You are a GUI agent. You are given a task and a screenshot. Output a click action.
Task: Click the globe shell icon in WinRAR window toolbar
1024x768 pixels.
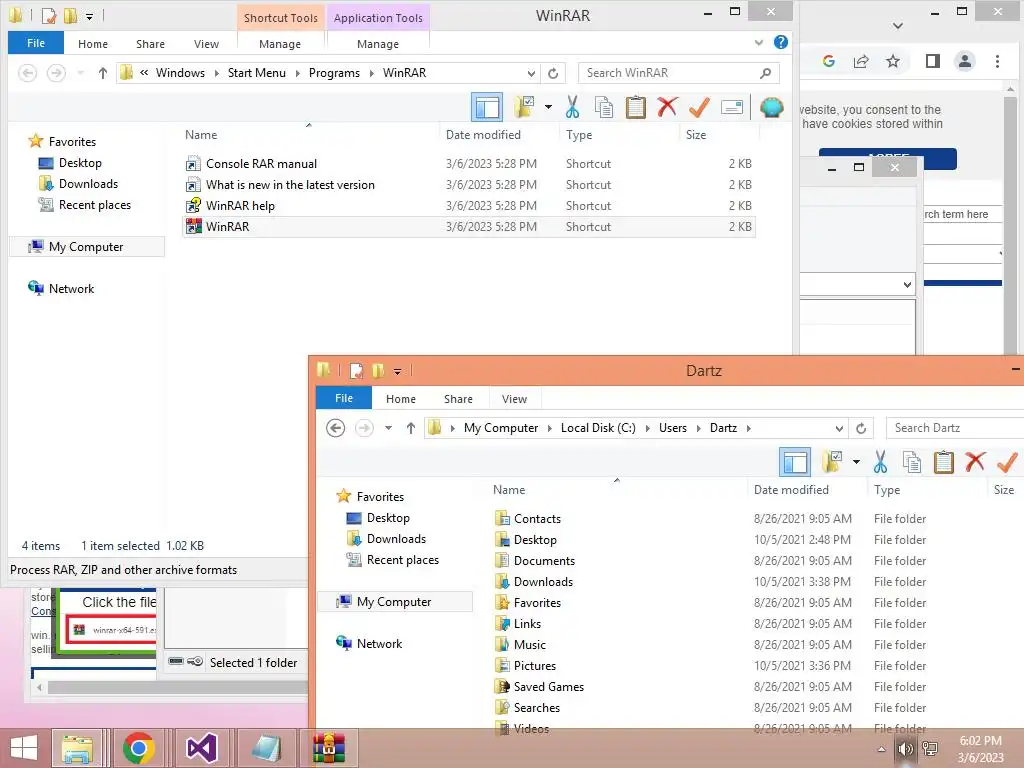(x=771, y=107)
